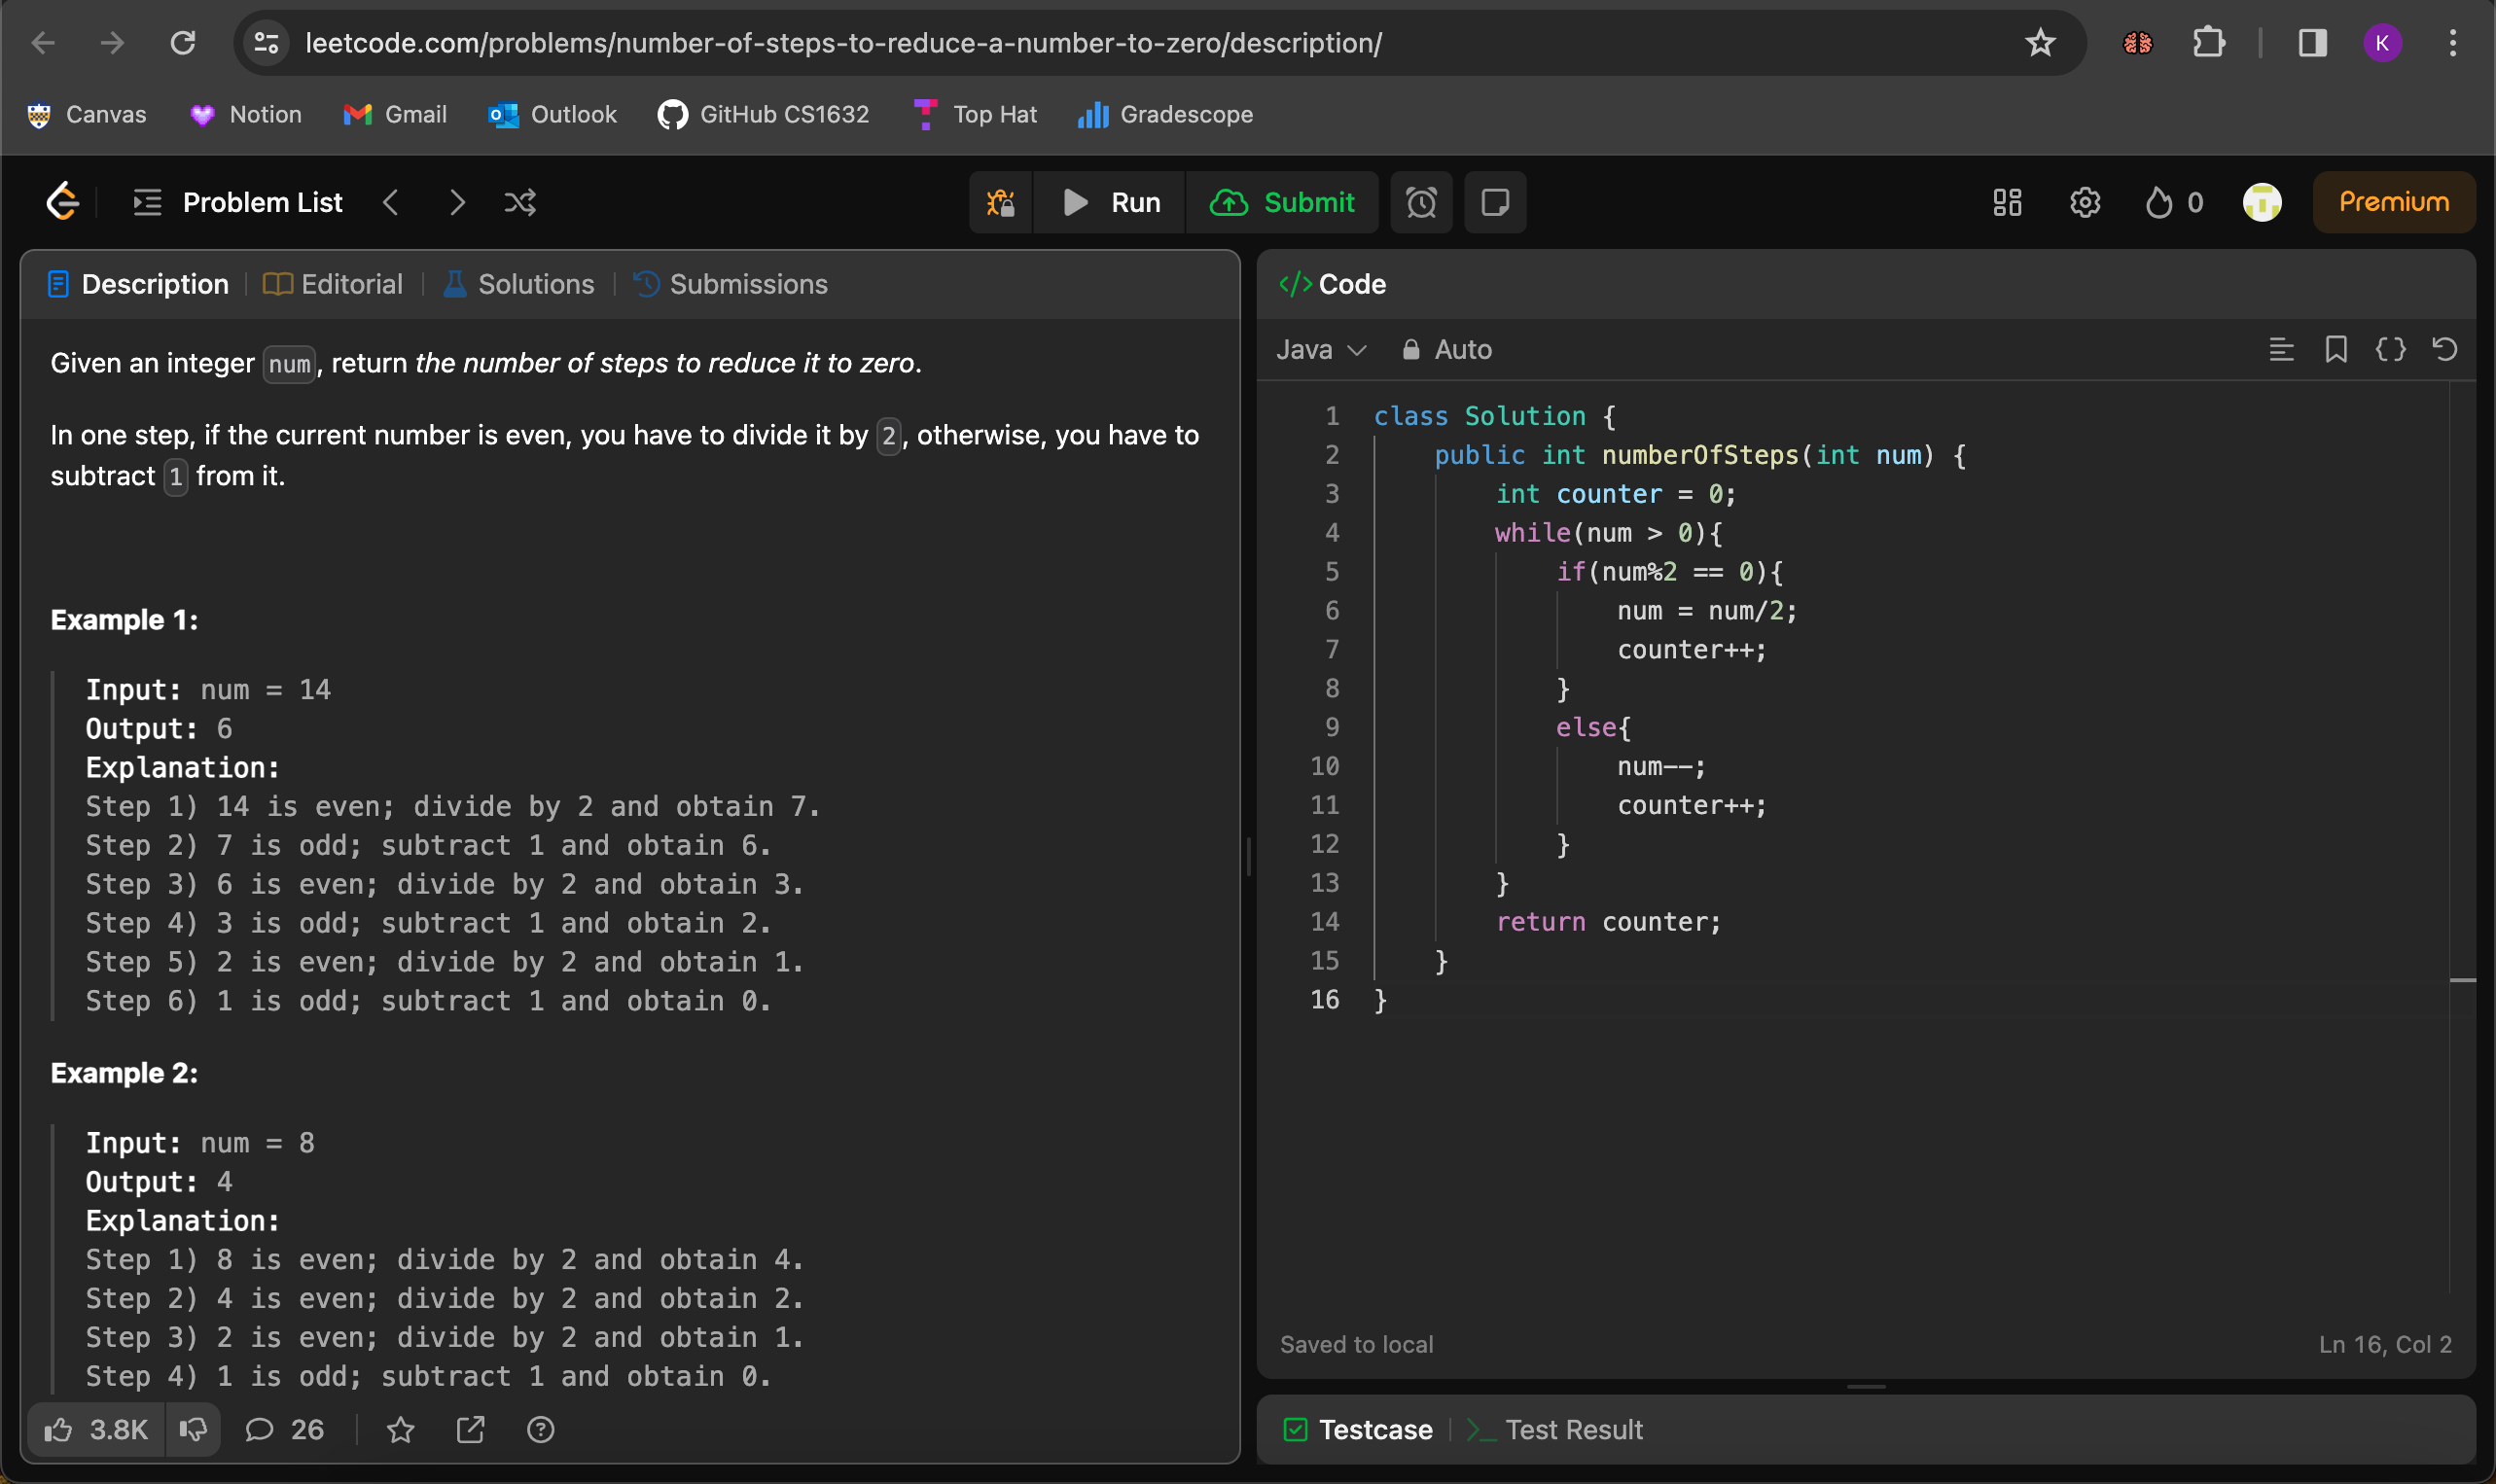Open the notes sticky icon
This screenshot has width=2496, height=1484.
pyautogui.click(x=1495, y=203)
